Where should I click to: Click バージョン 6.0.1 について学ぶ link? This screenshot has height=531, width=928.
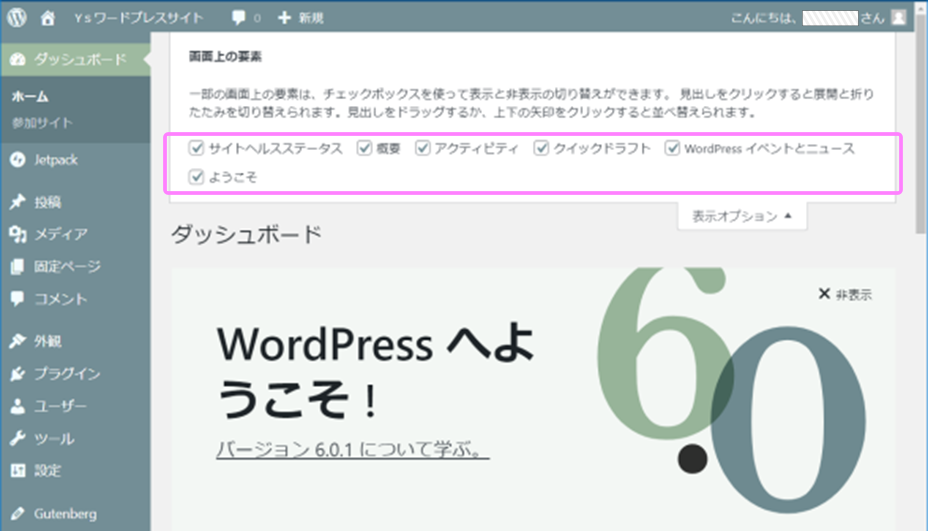[353, 449]
